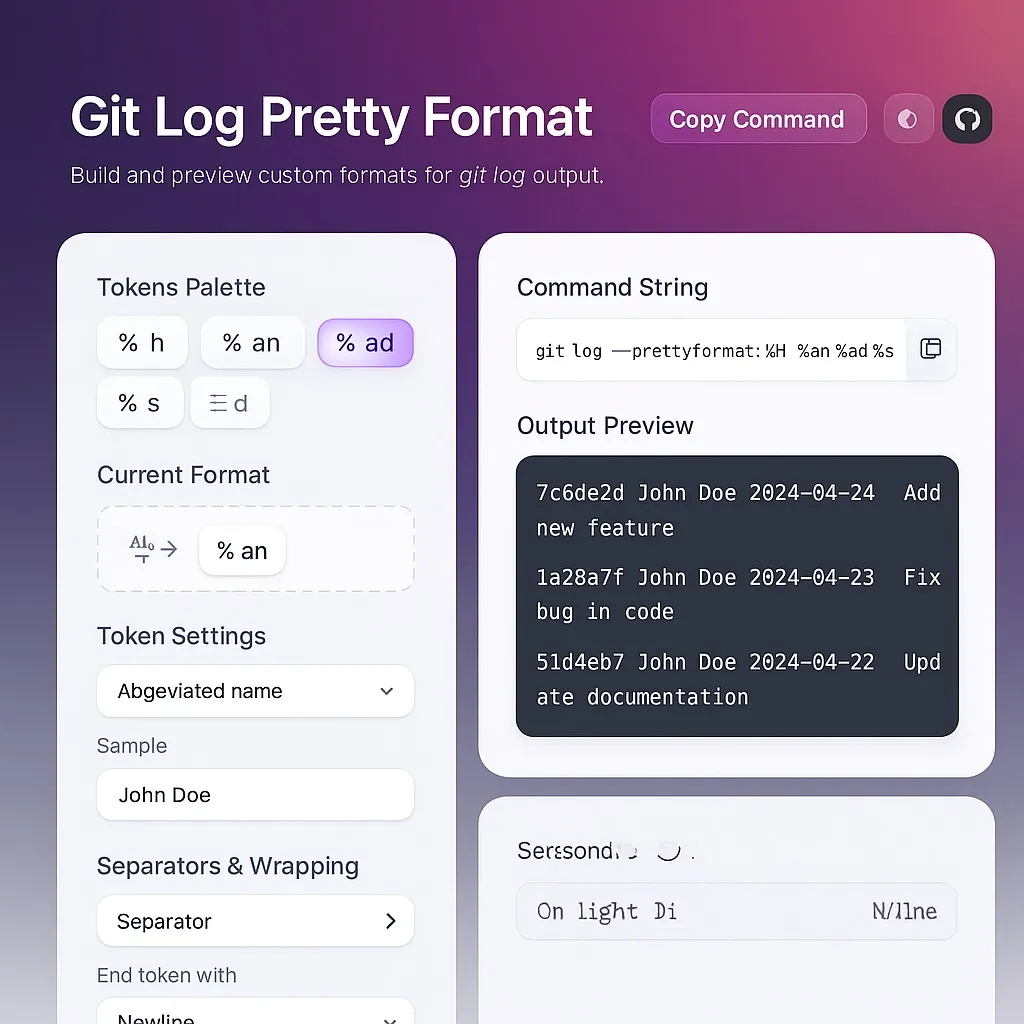Click the git log command string field
This screenshot has width=1024, height=1024.
pyautogui.click(x=712, y=350)
